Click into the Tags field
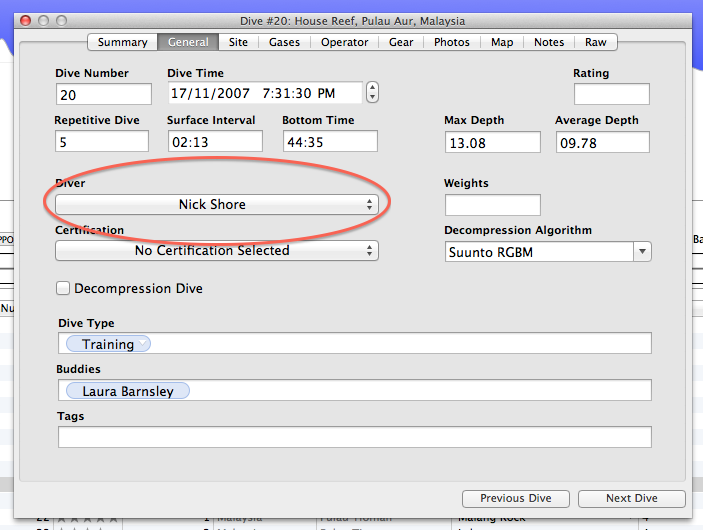The width and height of the screenshot is (703, 530). coord(354,437)
